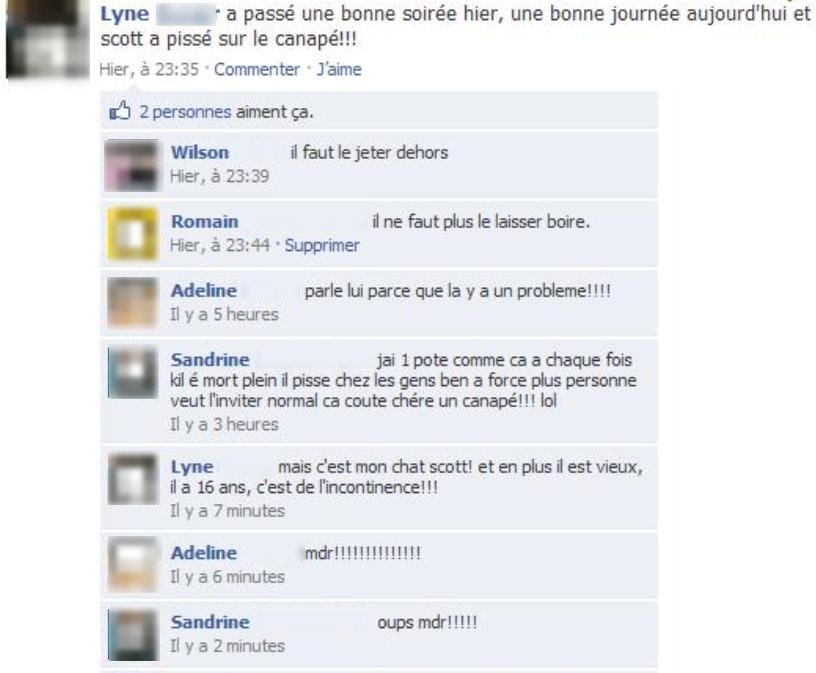The width and height of the screenshot is (816, 673).
Task: Click the Commenter link under the post
Action: (257, 69)
